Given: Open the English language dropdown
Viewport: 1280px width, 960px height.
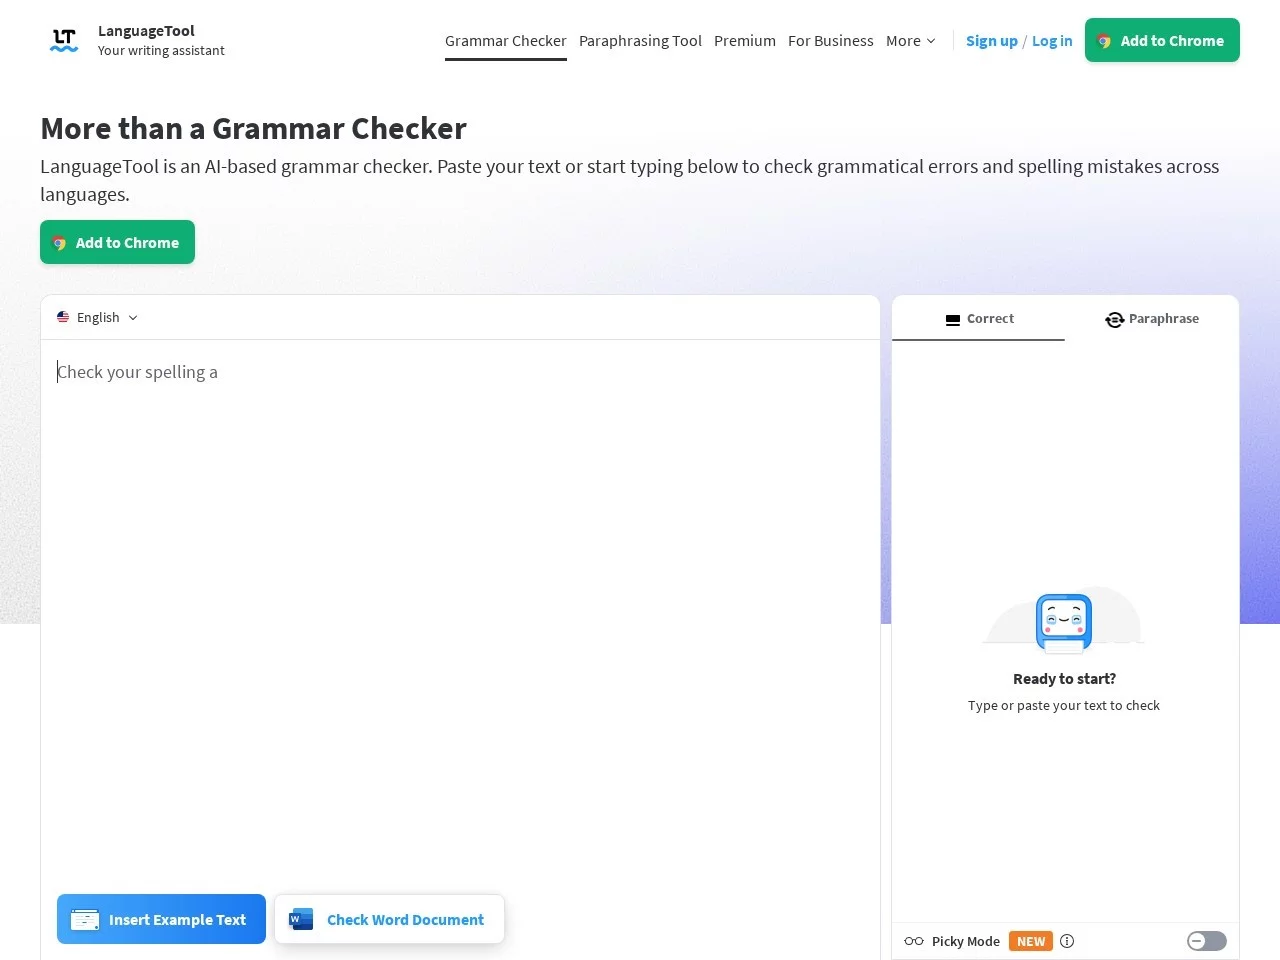Looking at the screenshot, I should [98, 317].
